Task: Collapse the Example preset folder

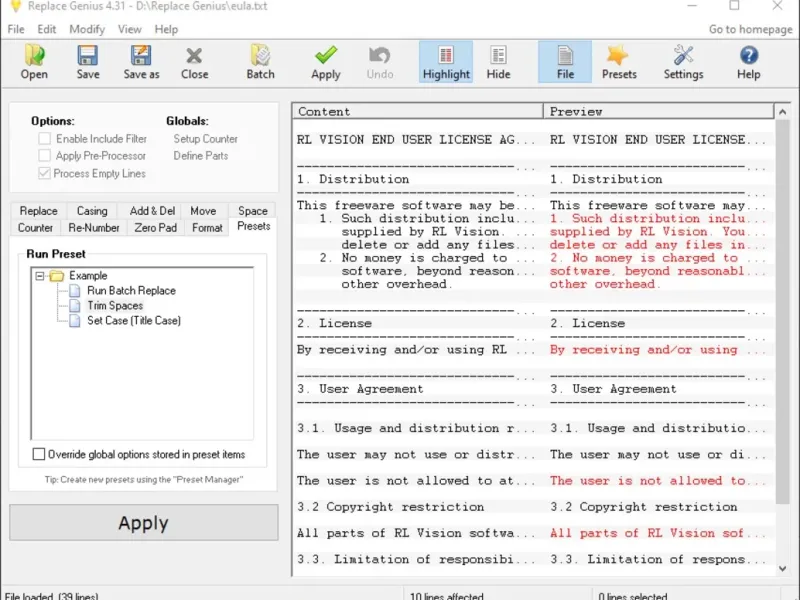Action: click(x=40, y=276)
